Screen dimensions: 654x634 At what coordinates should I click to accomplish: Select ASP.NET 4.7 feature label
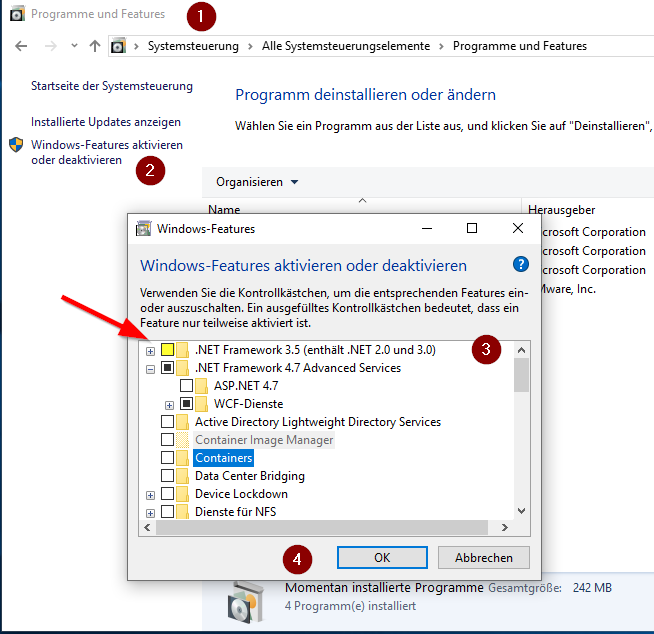coord(246,386)
